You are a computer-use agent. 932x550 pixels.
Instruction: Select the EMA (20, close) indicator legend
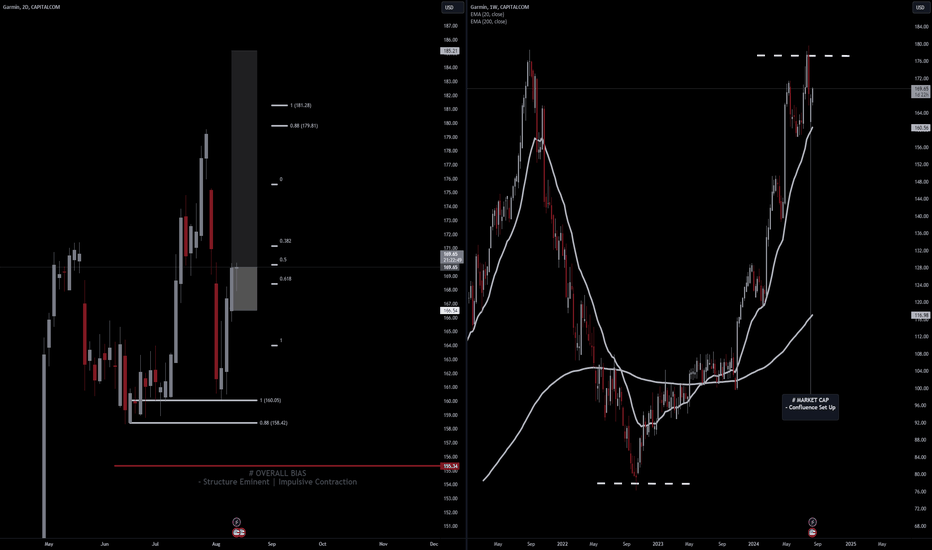[x=487, y=14]
